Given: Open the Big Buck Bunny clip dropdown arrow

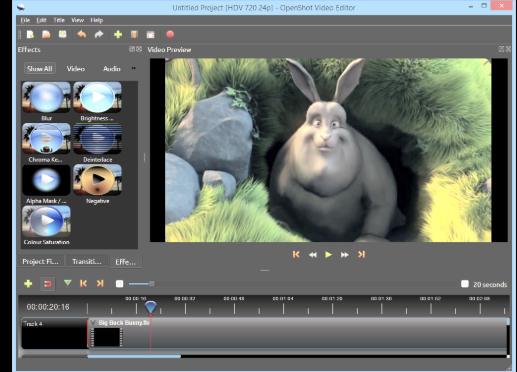Looking at the screenshot, I should (93, 323).
